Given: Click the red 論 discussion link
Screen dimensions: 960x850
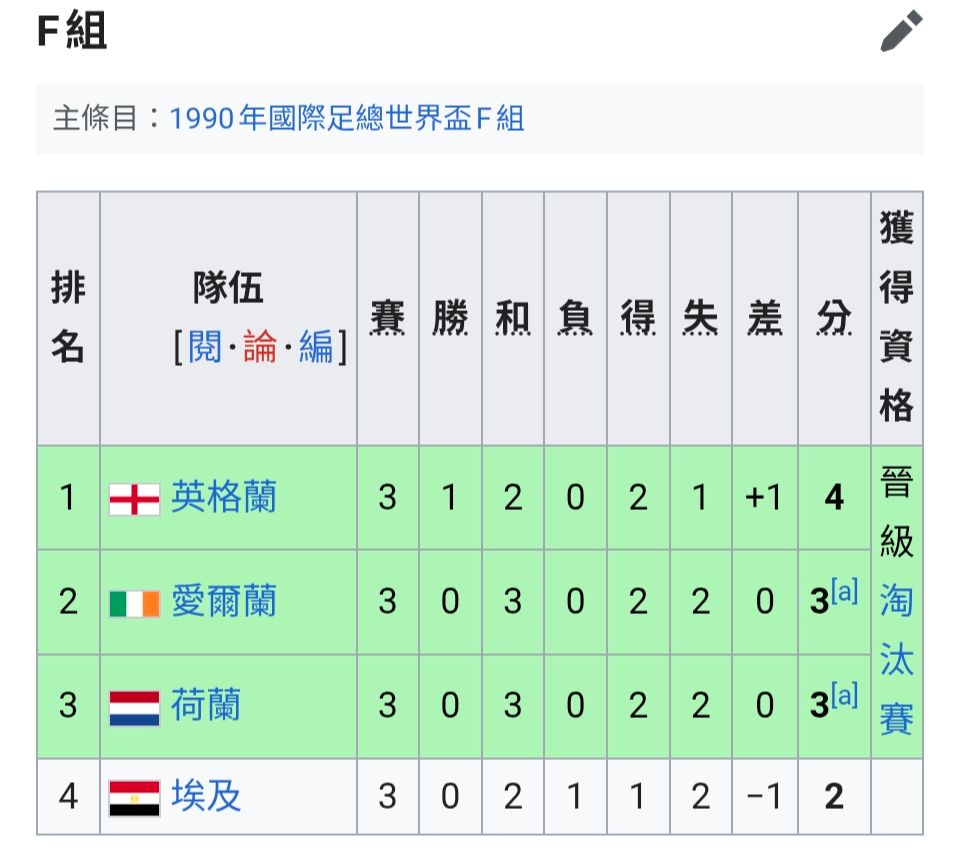Looking at the screenshot, I should [x=260, y=347].
